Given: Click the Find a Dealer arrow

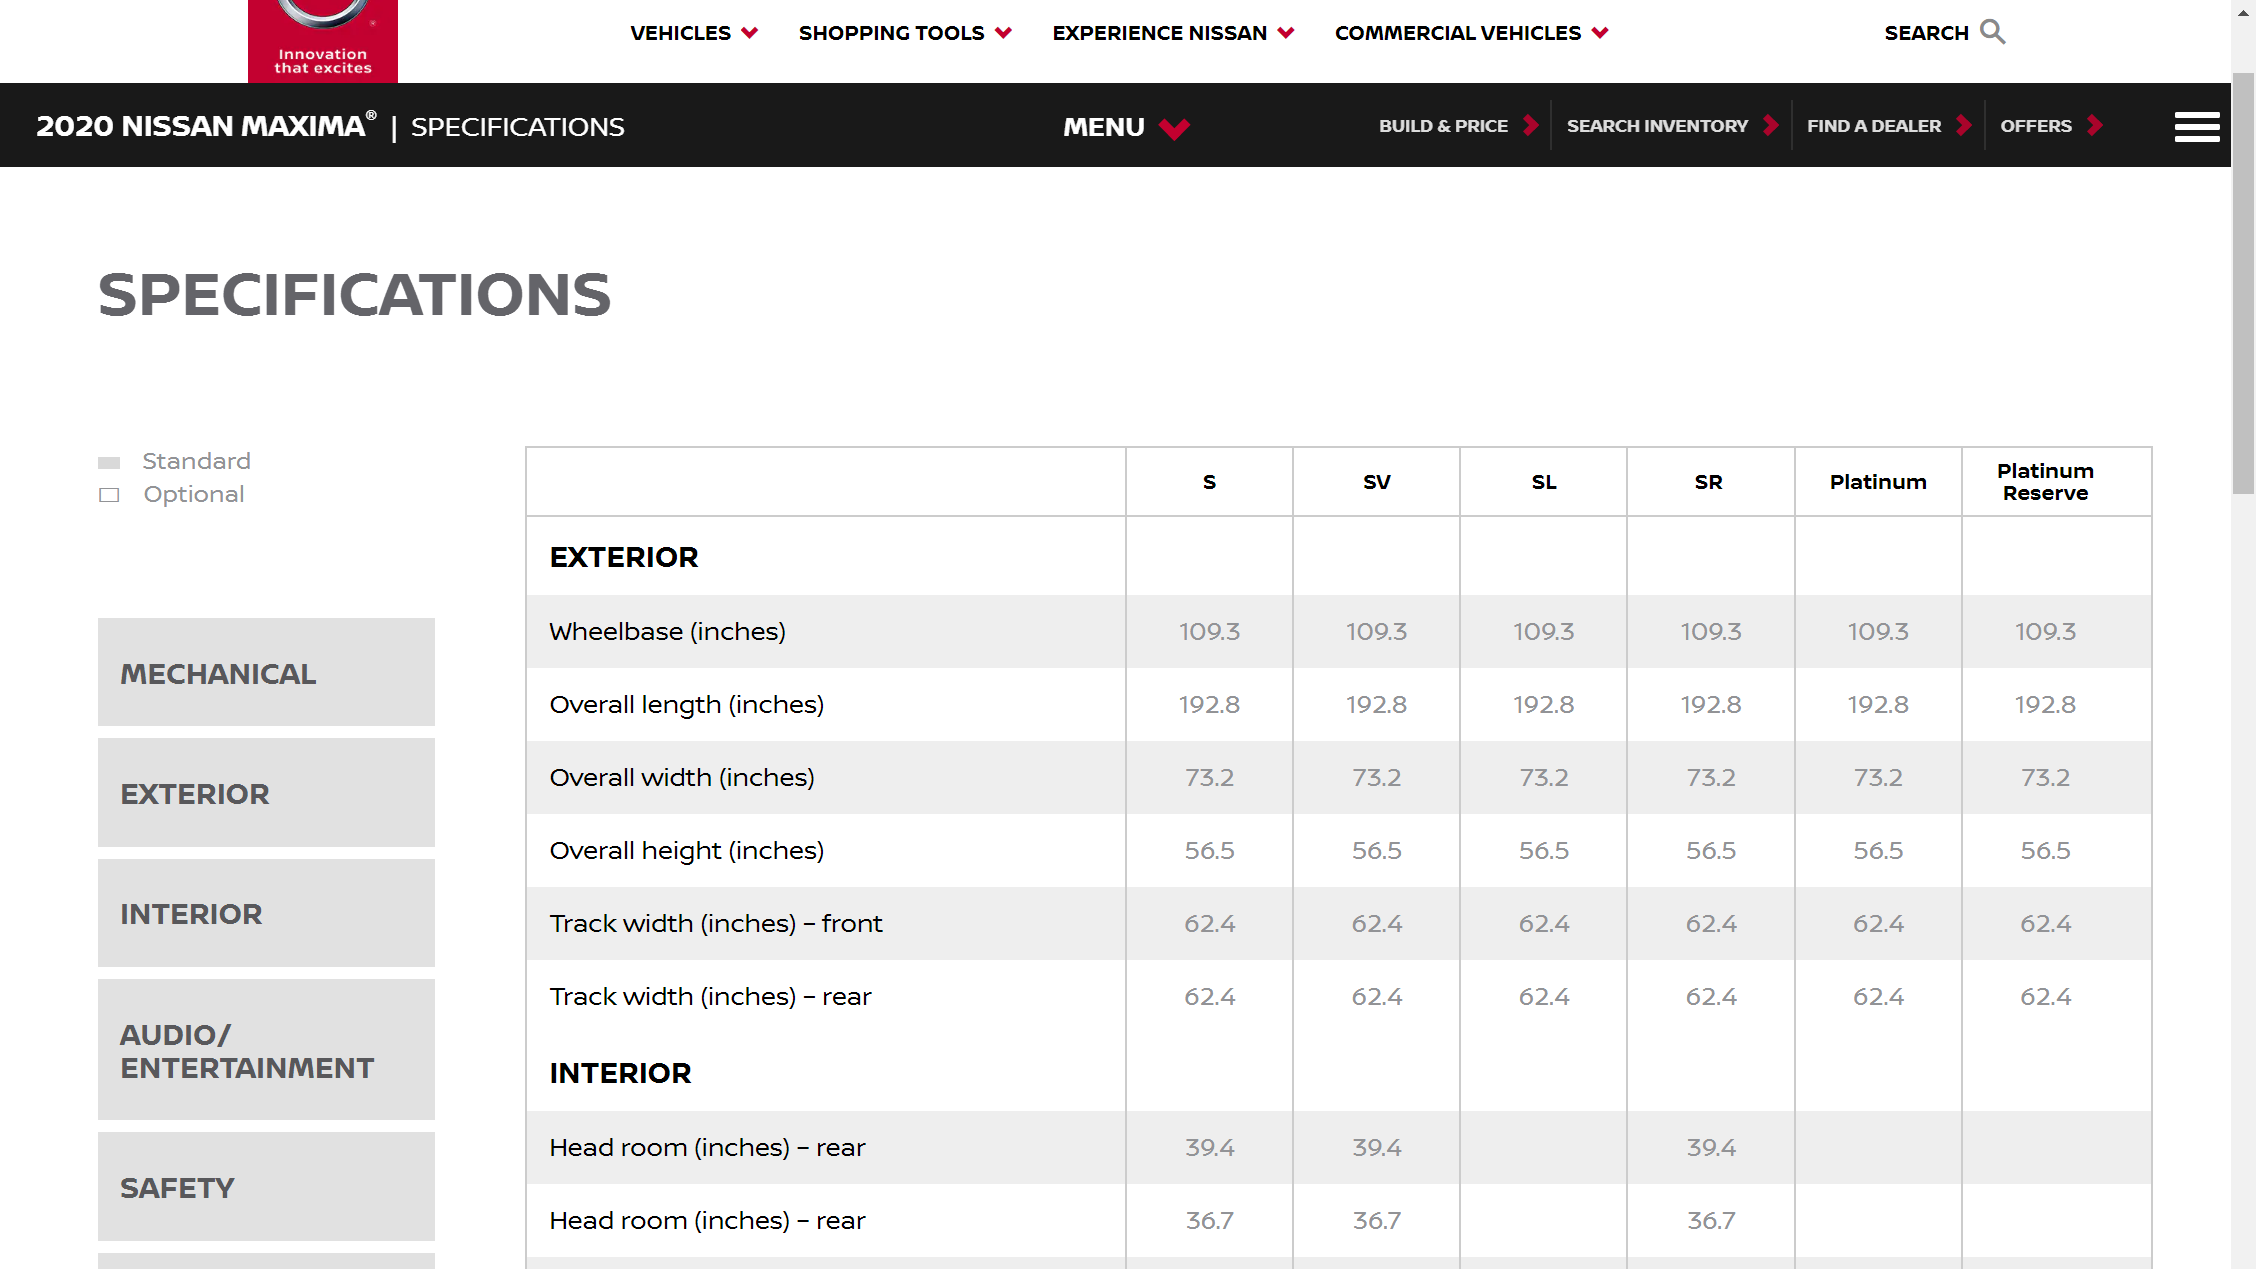Looking at the screenshot, I should [1964, 126].
